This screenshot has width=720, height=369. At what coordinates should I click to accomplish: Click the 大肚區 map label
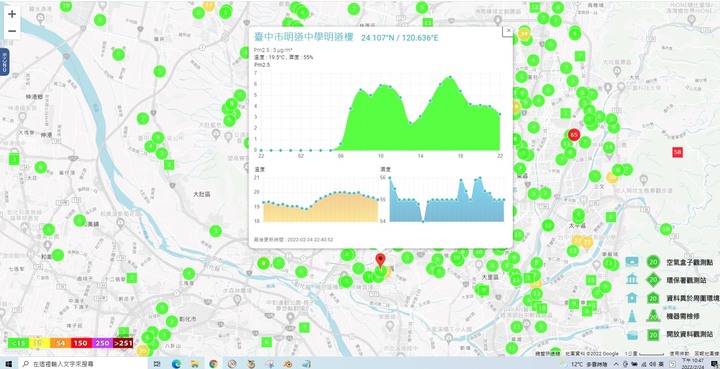coord(202,195)
